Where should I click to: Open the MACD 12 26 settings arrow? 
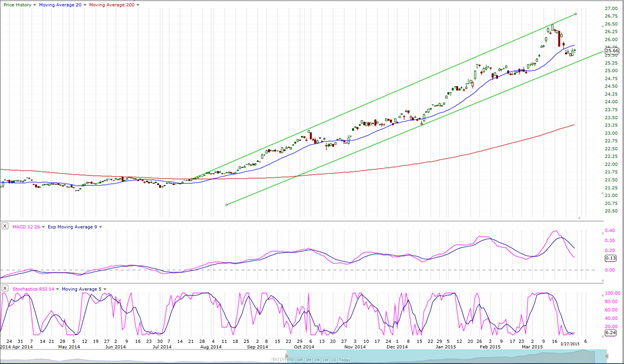click(43, 227)
